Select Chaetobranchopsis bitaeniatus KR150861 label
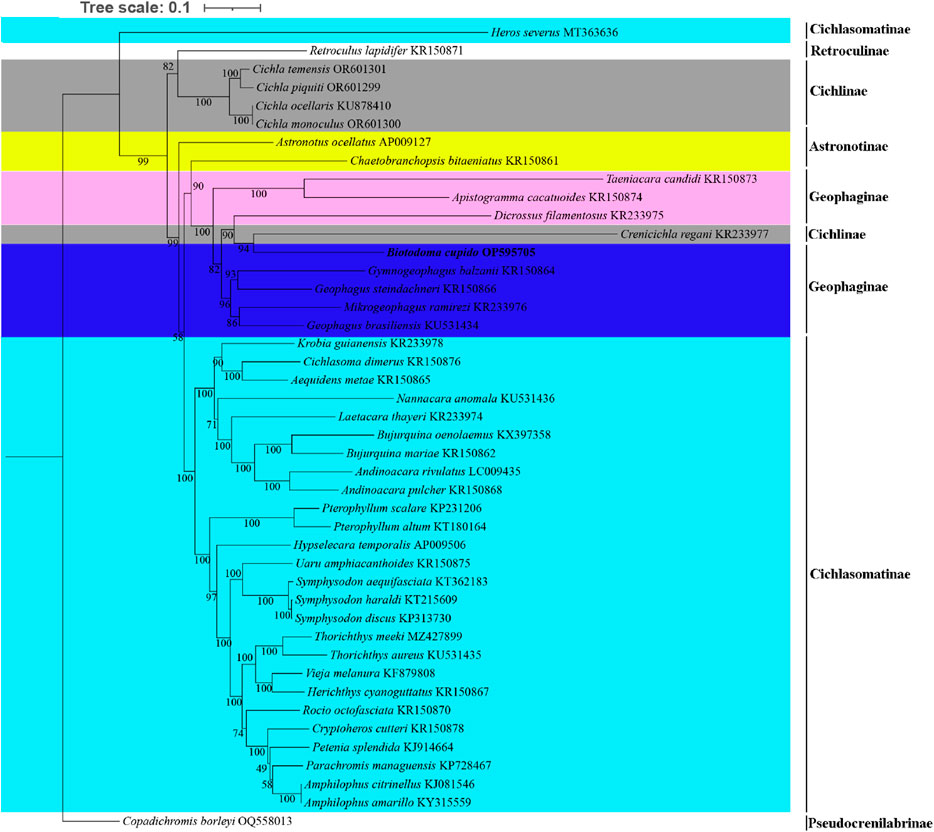Screen dimensions: 934x832 click(x=454, y=161)
